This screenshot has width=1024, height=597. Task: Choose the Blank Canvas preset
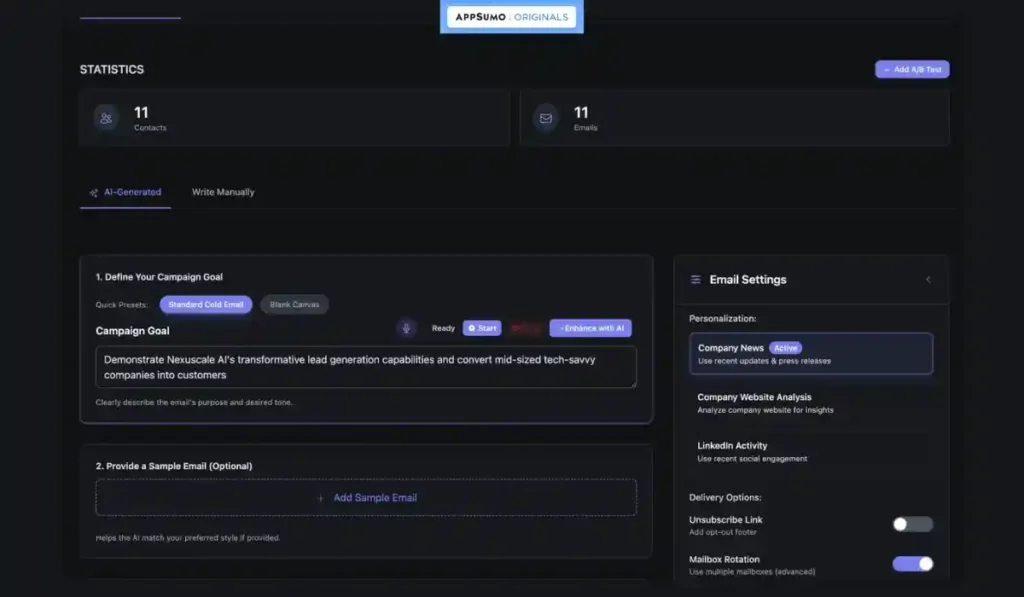pos(294,304)
